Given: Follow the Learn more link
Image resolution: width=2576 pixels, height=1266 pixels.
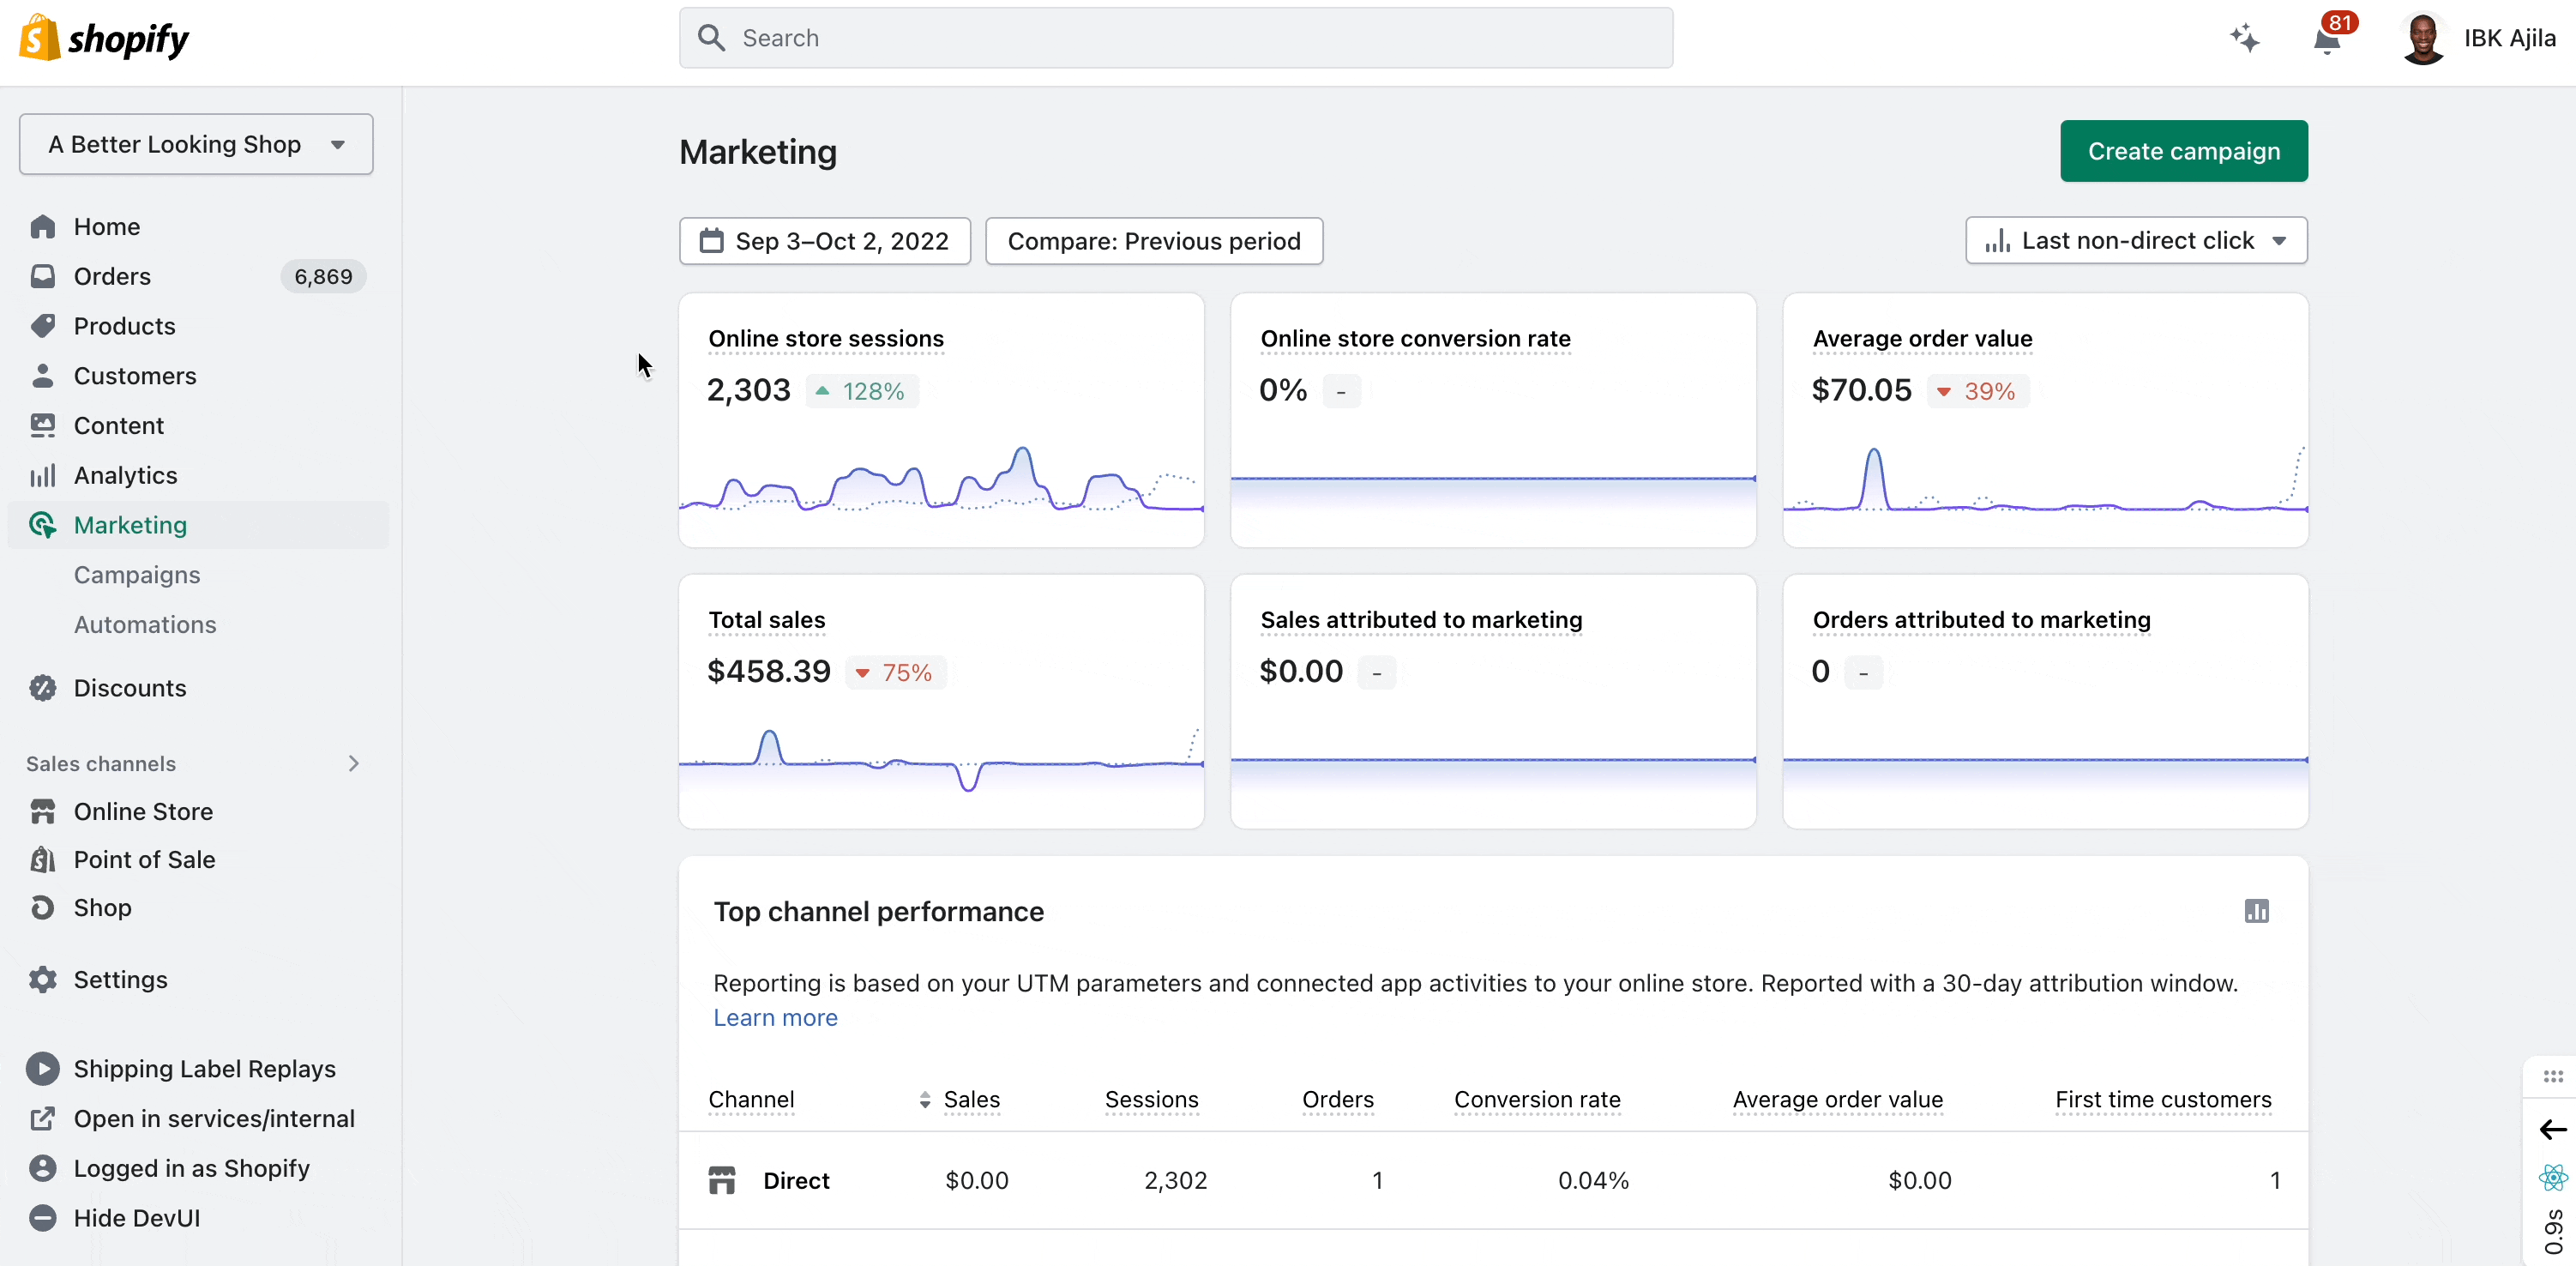Looking at the screenshot, I should (x=775, y=1018).
